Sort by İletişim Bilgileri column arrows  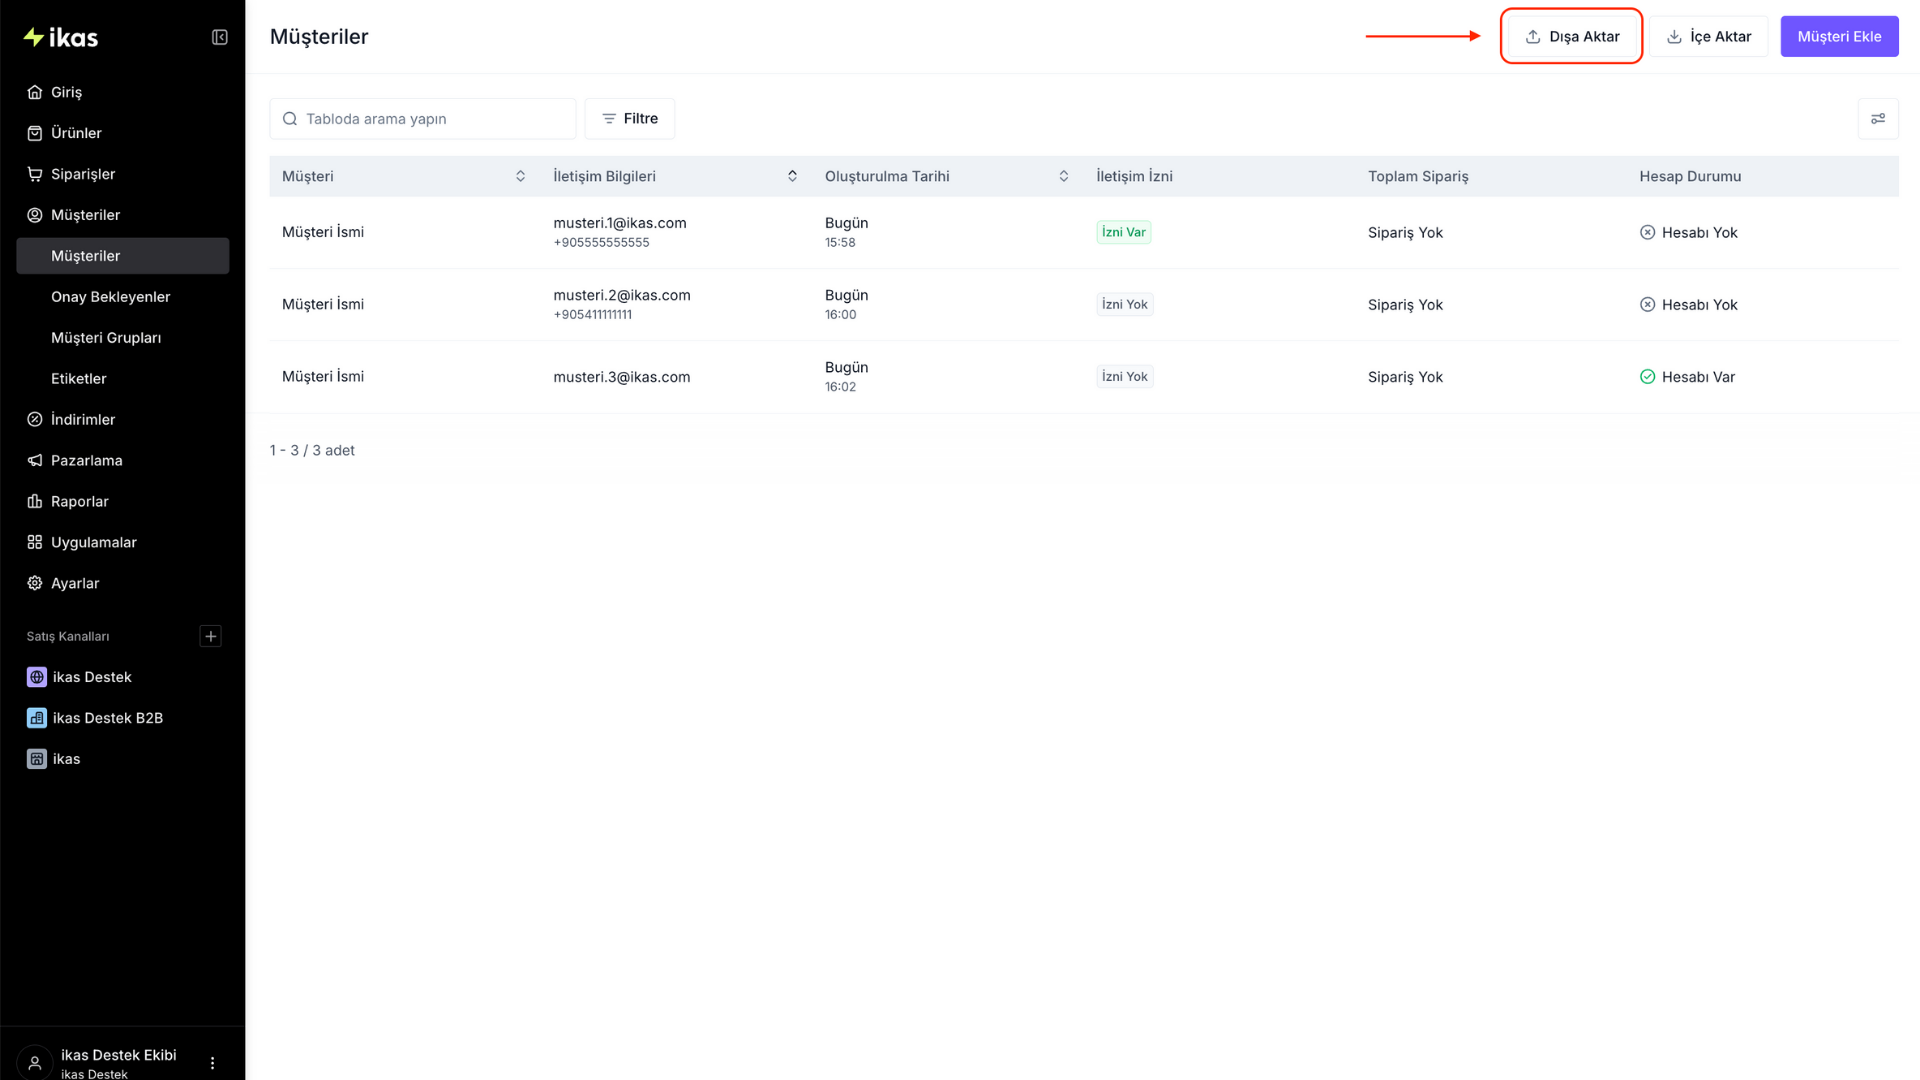(x=792, y=177)
